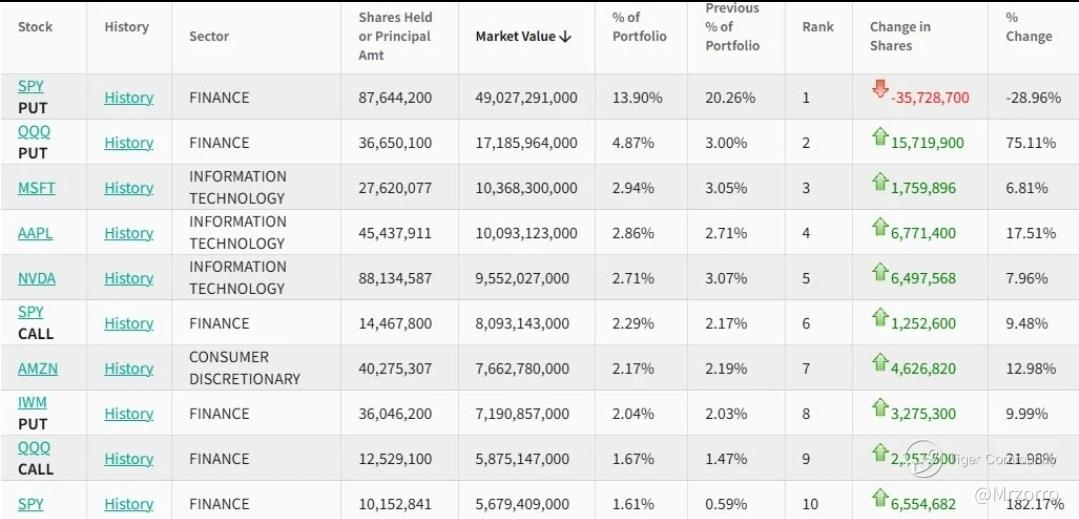Open the IWM stock ticker link

coord(32,402)
